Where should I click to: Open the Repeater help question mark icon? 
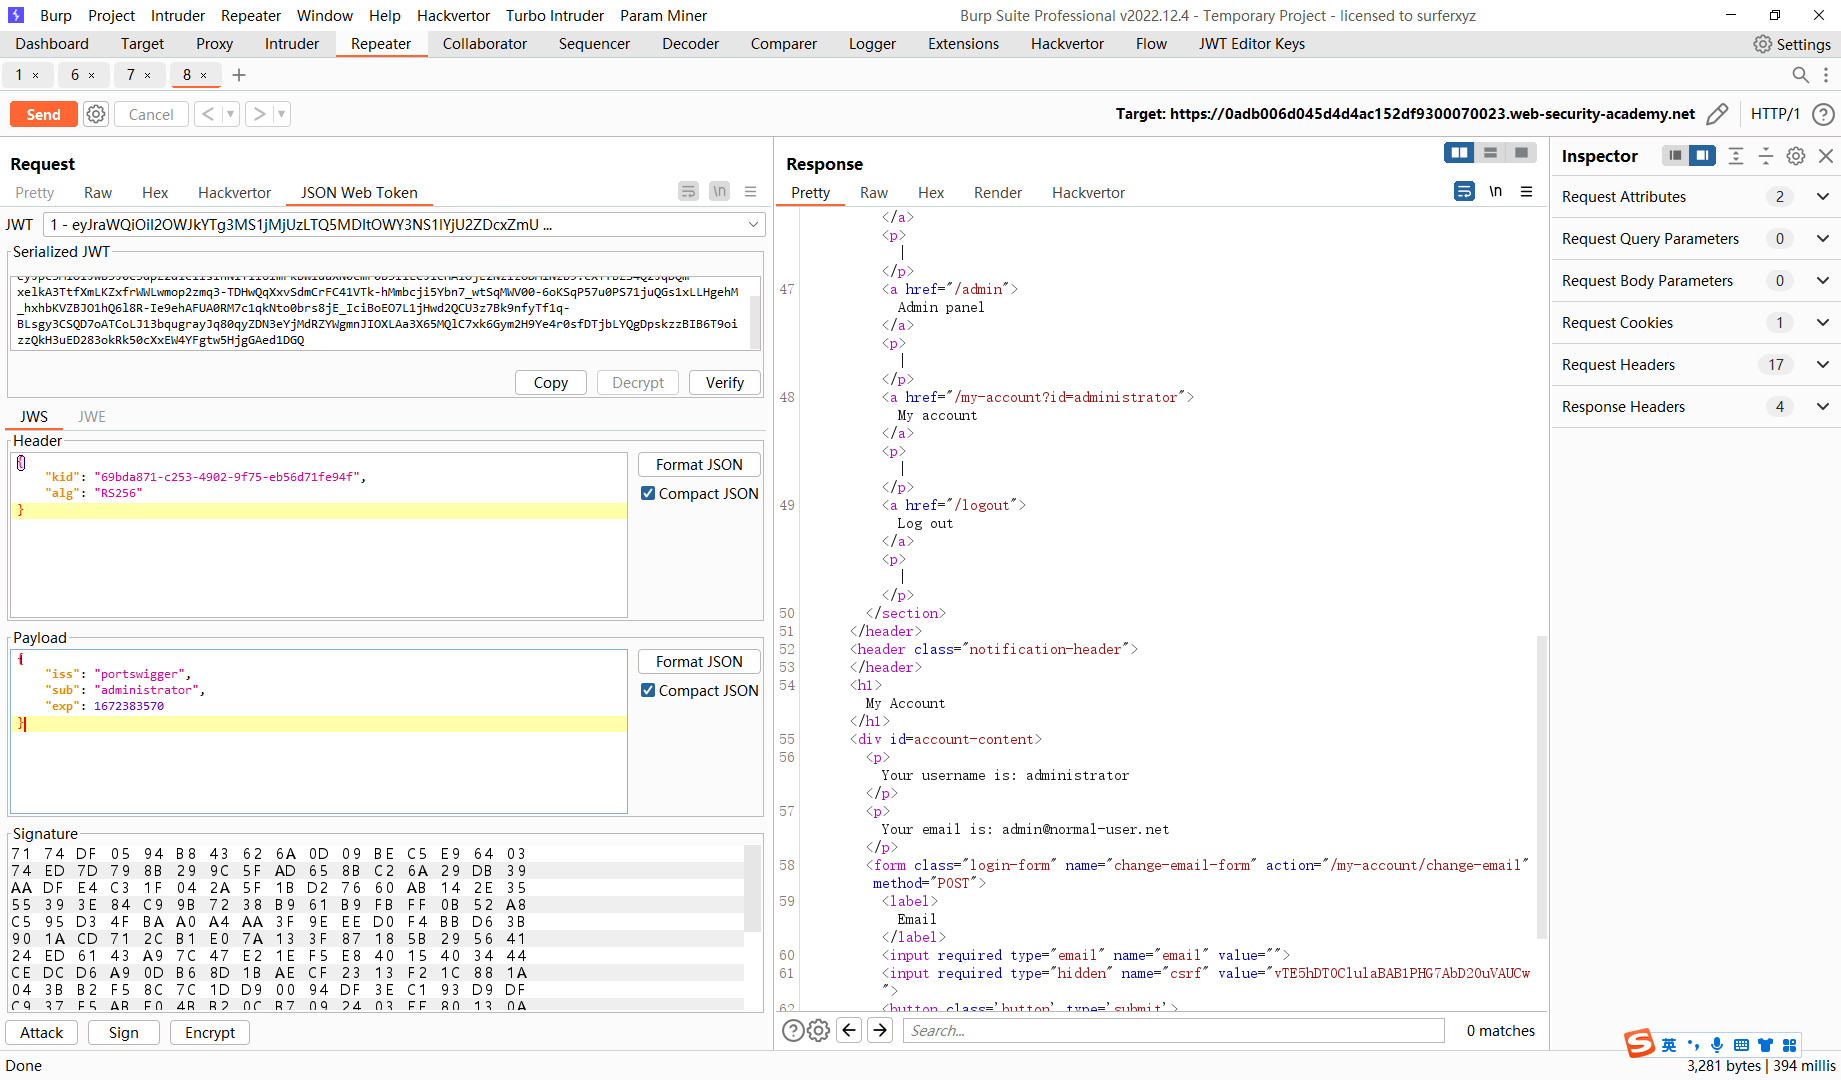click(x=1823, y=114)
